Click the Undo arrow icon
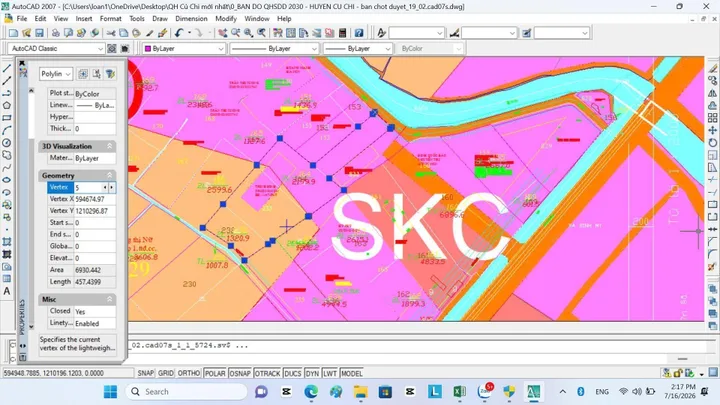 click(x=179, y=33)
